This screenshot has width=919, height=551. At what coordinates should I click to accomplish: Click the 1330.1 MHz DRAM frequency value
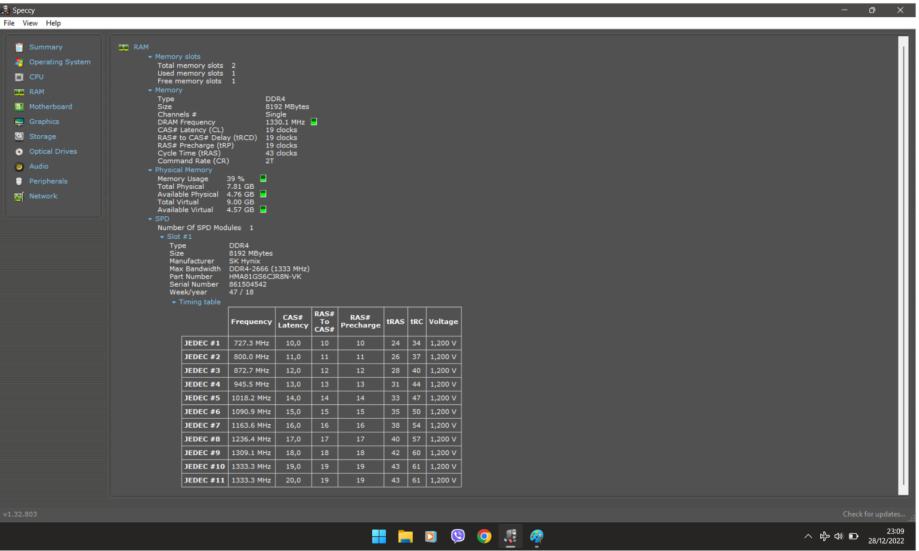point(285,122)
